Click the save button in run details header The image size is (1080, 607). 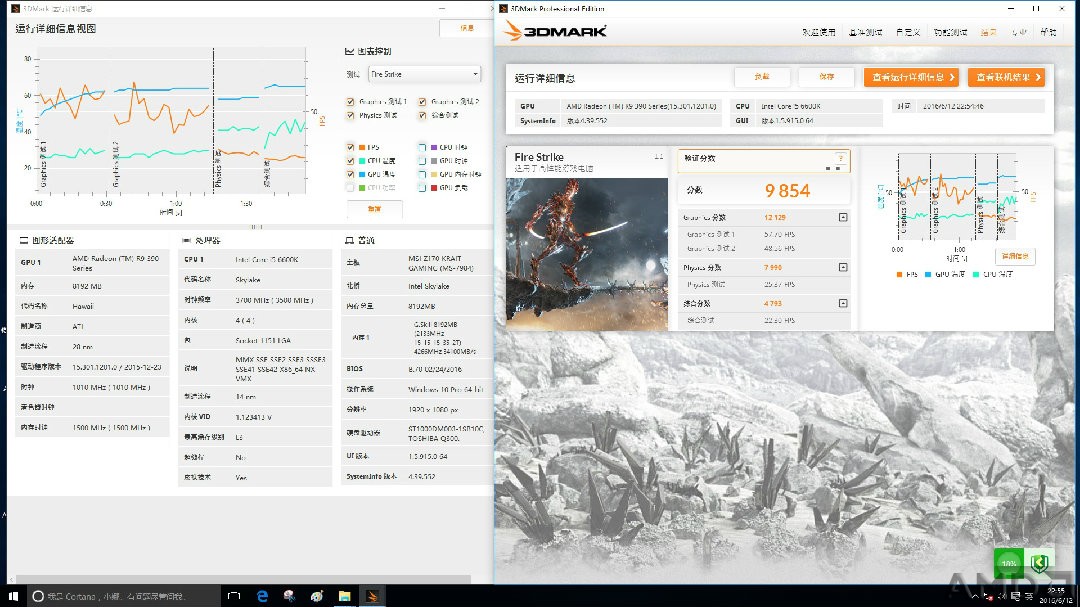(827, 77)
